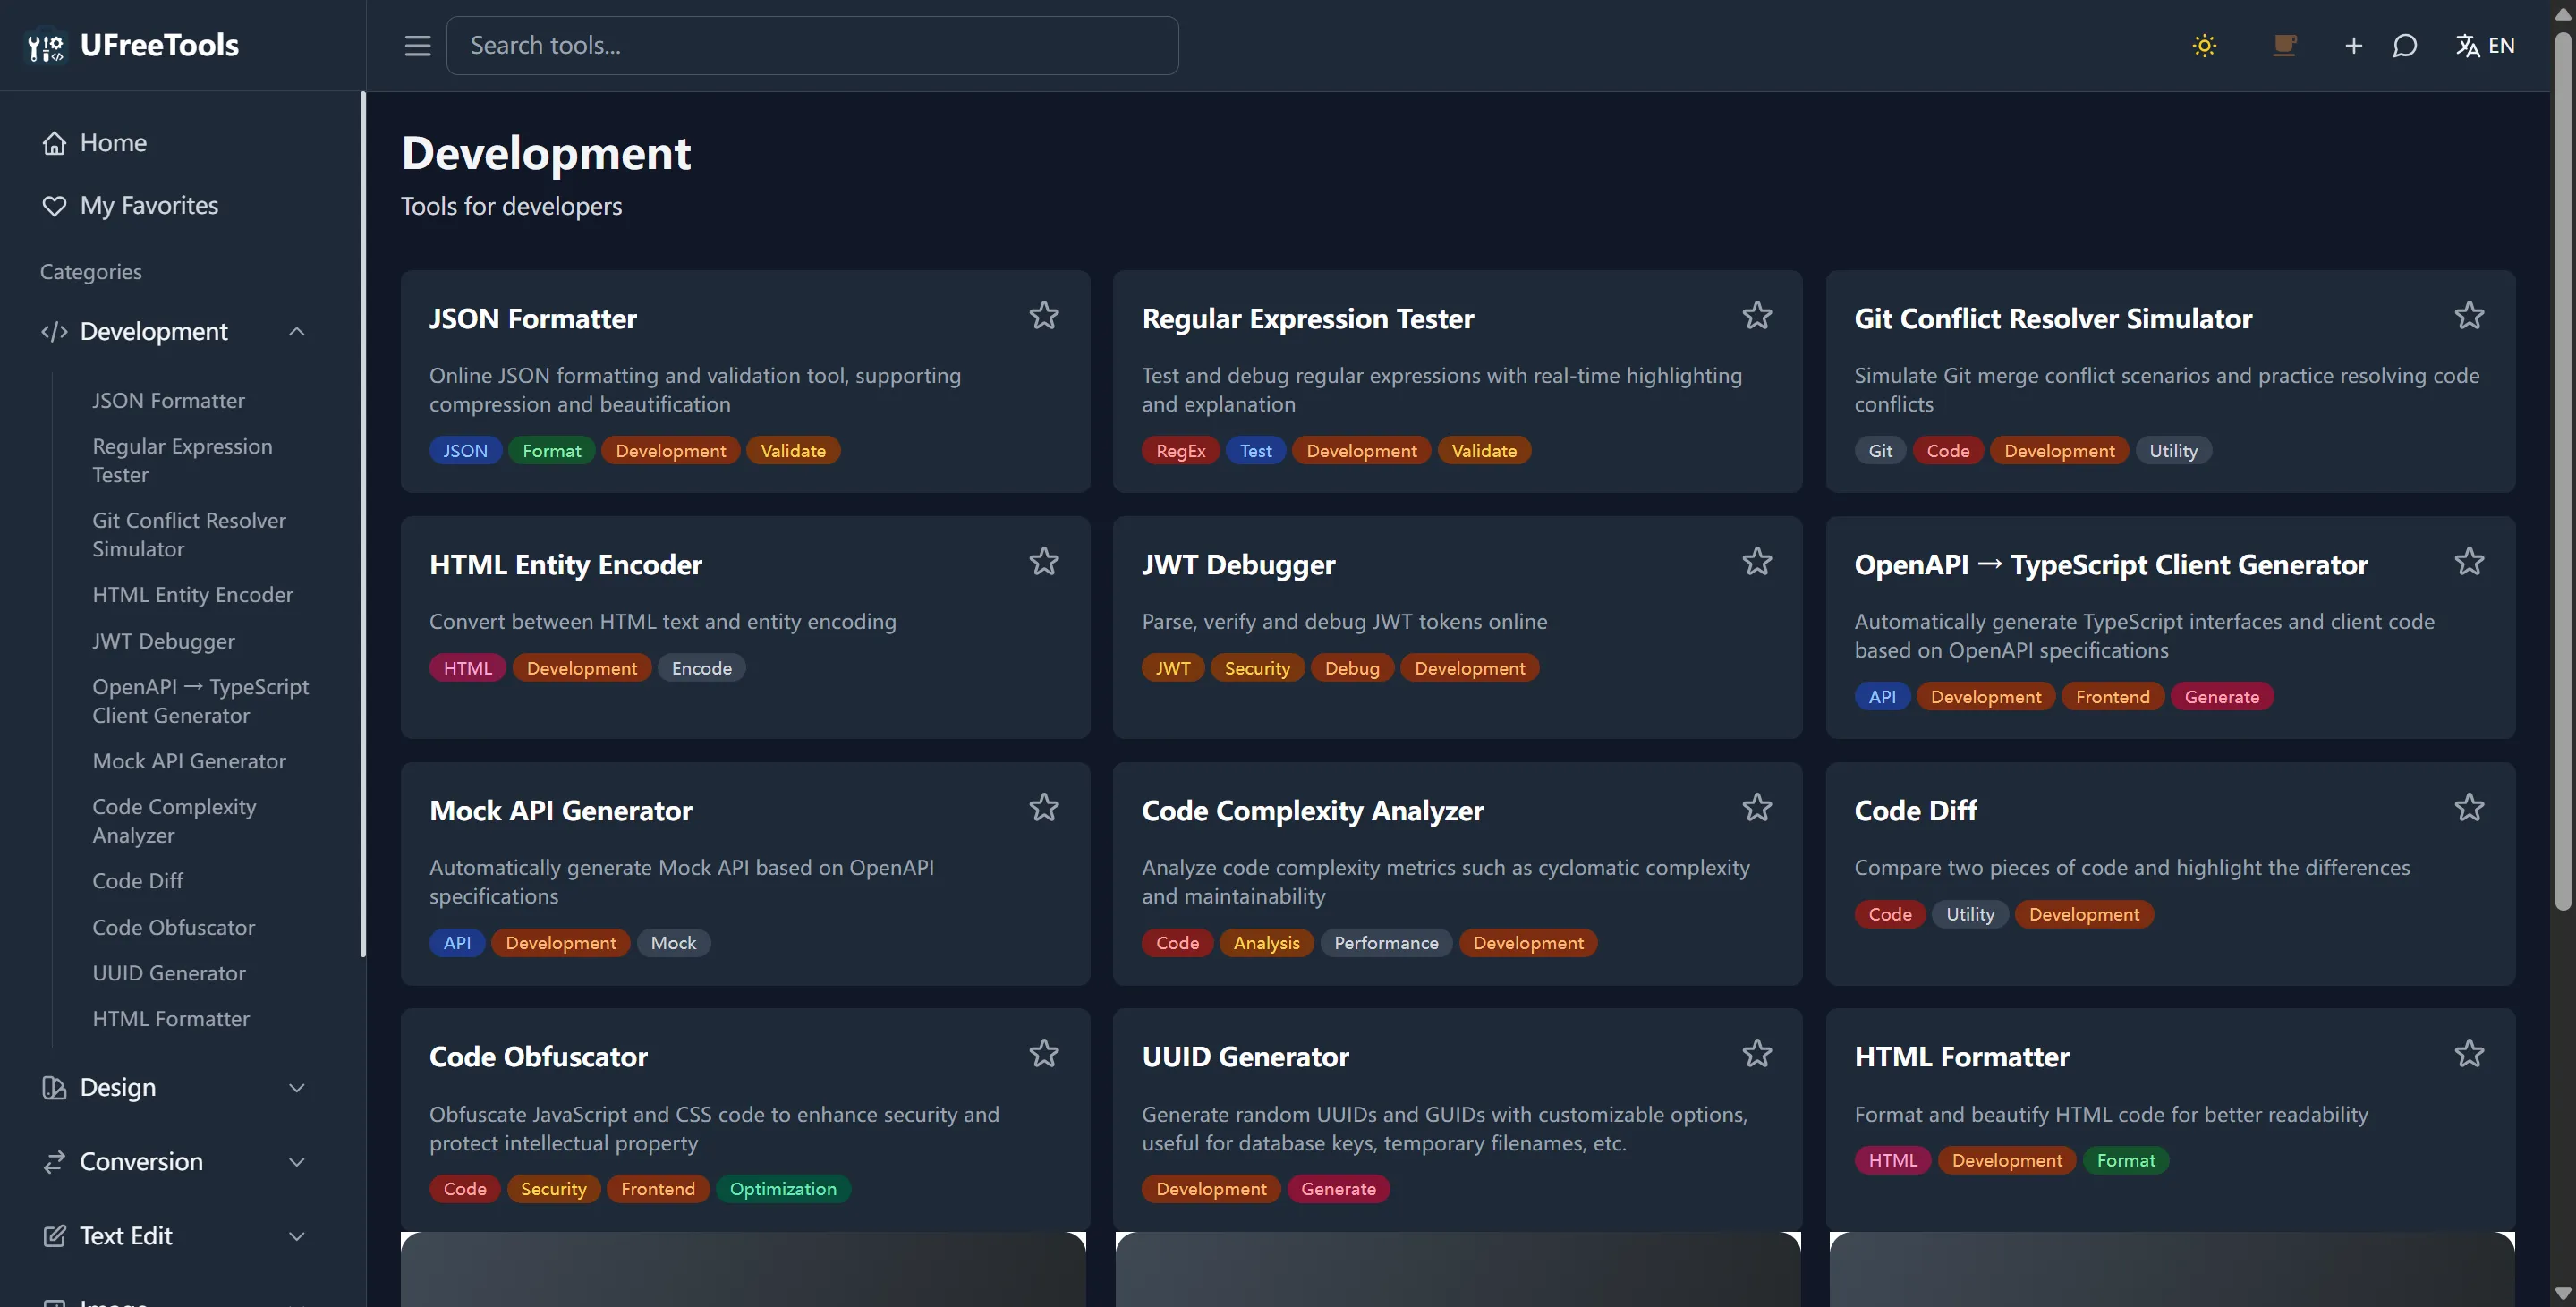Viewport: 2576px width, 1307px height.
Task: Click the UFreeTools logo icon
Action: [x=46, y=46]
